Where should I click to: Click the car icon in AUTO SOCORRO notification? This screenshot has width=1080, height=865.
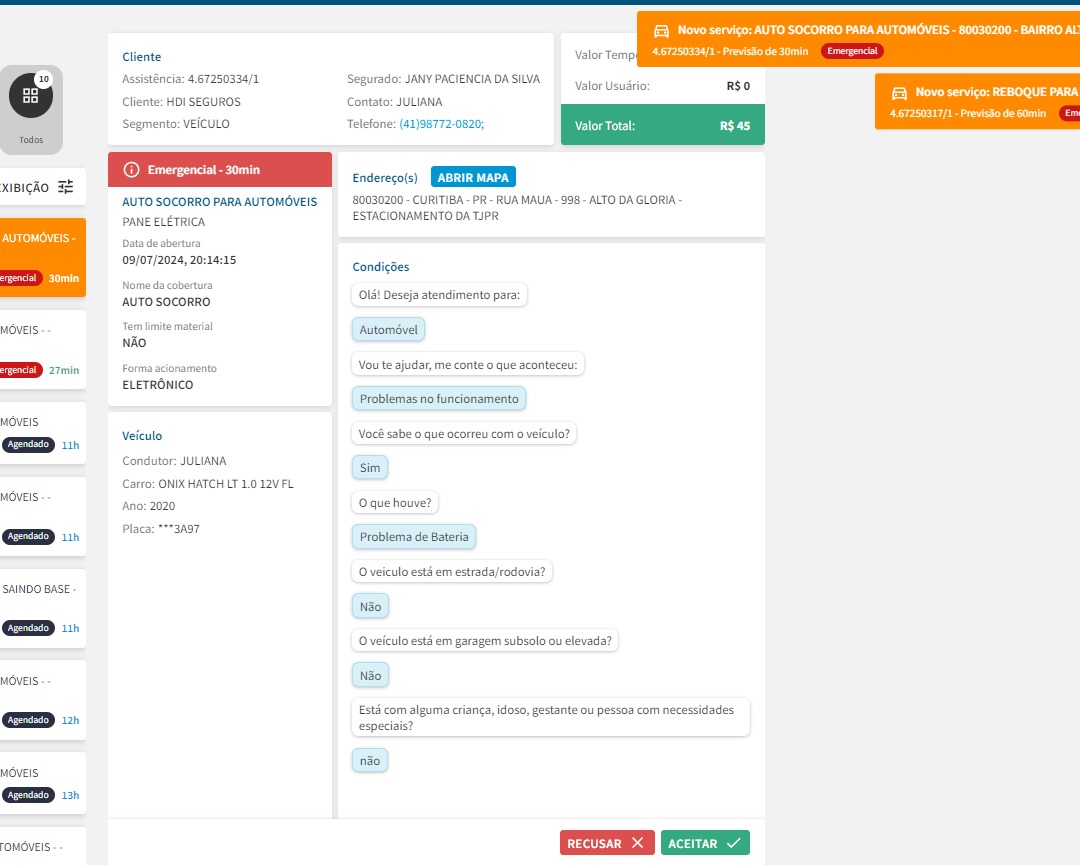pos(661,31)
